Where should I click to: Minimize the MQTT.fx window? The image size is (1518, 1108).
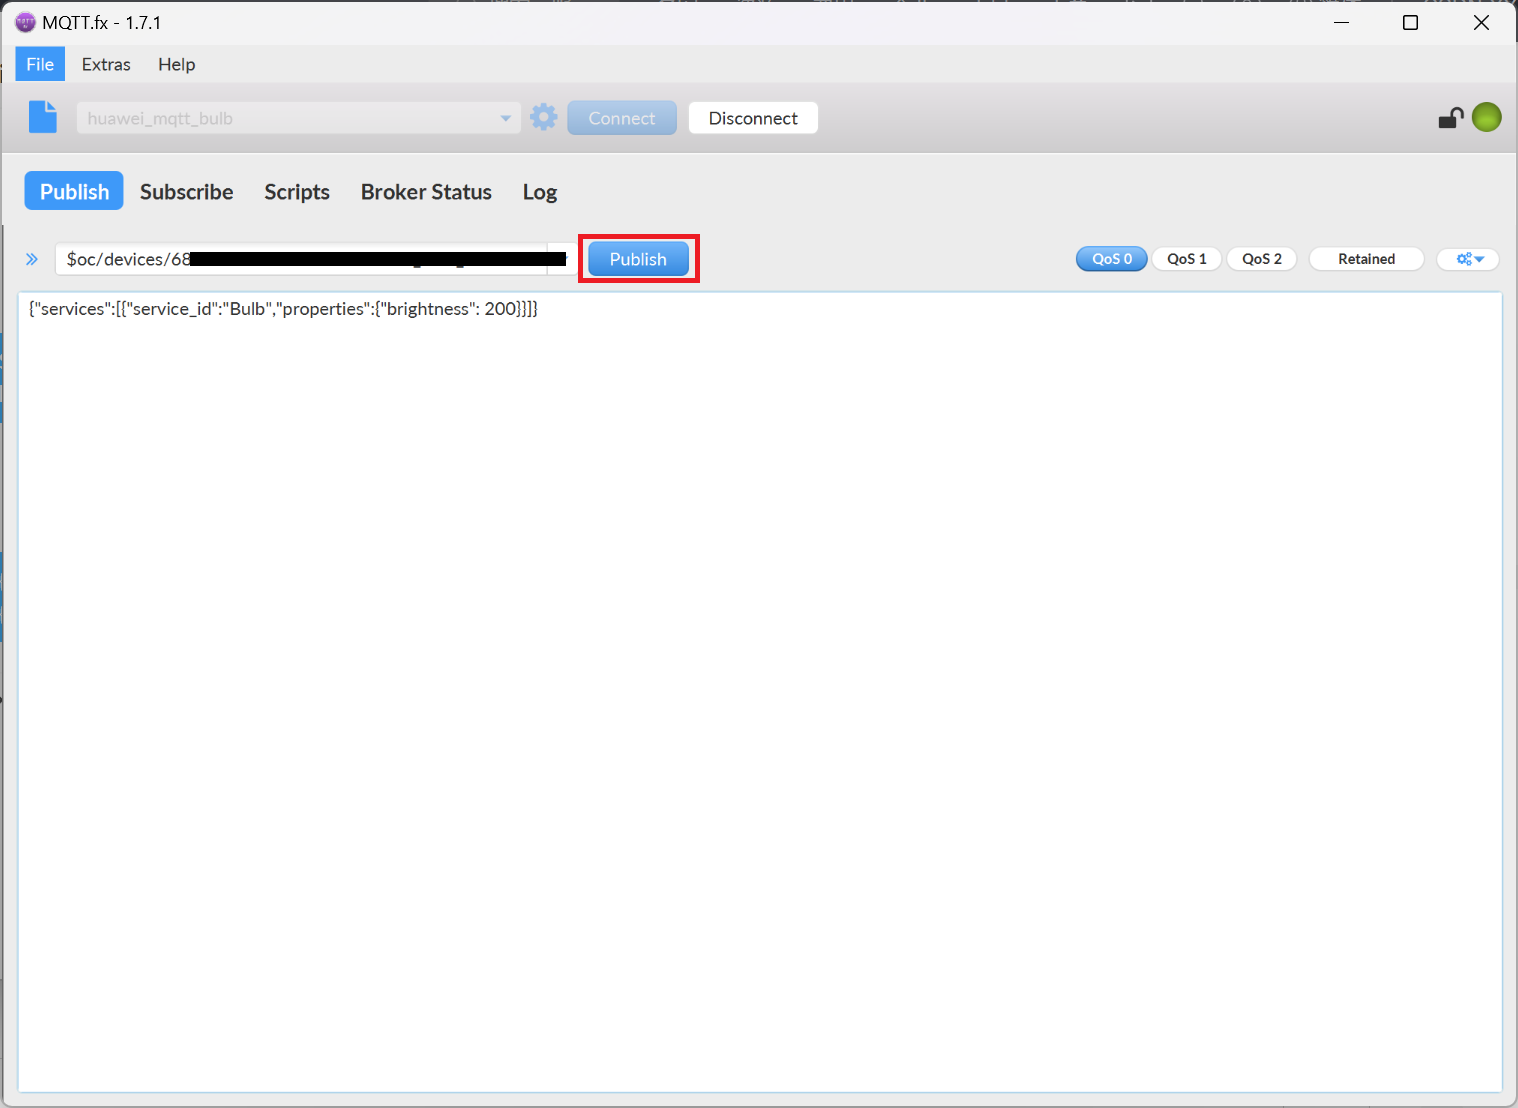[1342, 22]
